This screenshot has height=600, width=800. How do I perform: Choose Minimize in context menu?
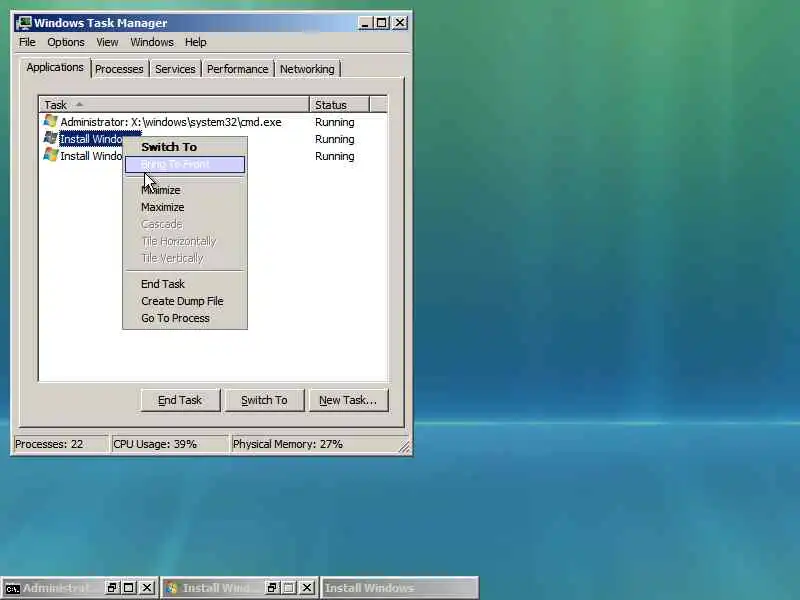[x=185, y=190]
